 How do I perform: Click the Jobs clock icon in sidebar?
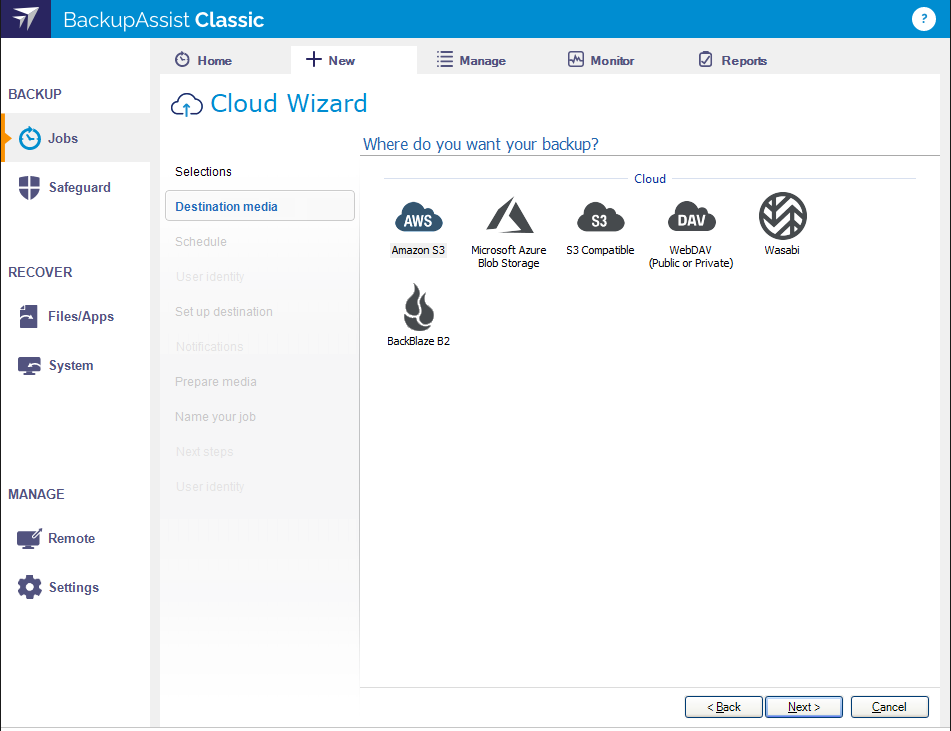click(30, 138)
